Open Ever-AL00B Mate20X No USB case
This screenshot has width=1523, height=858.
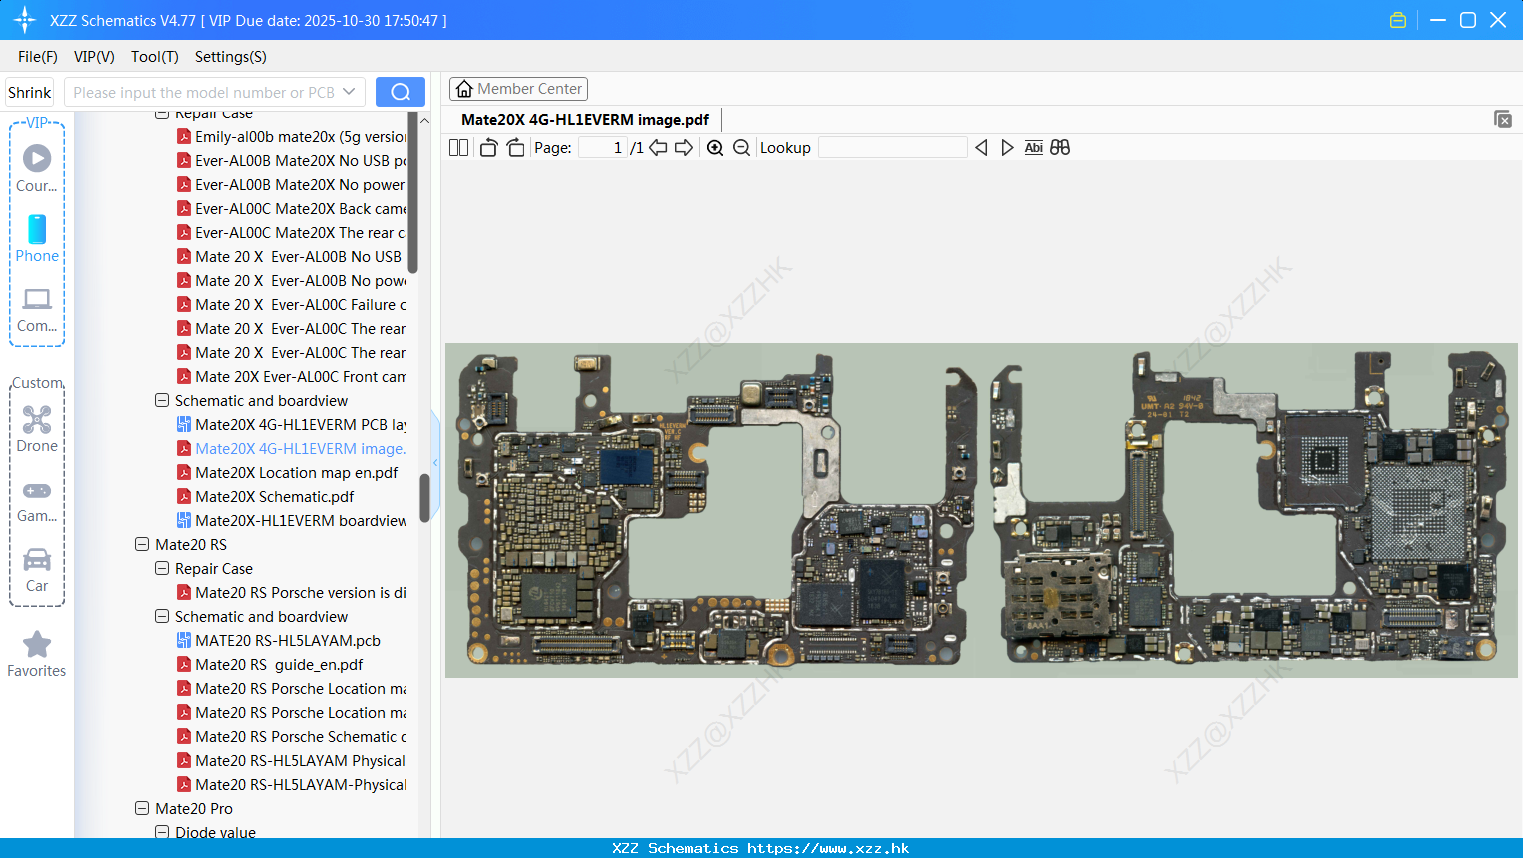[x=292, y=160]
